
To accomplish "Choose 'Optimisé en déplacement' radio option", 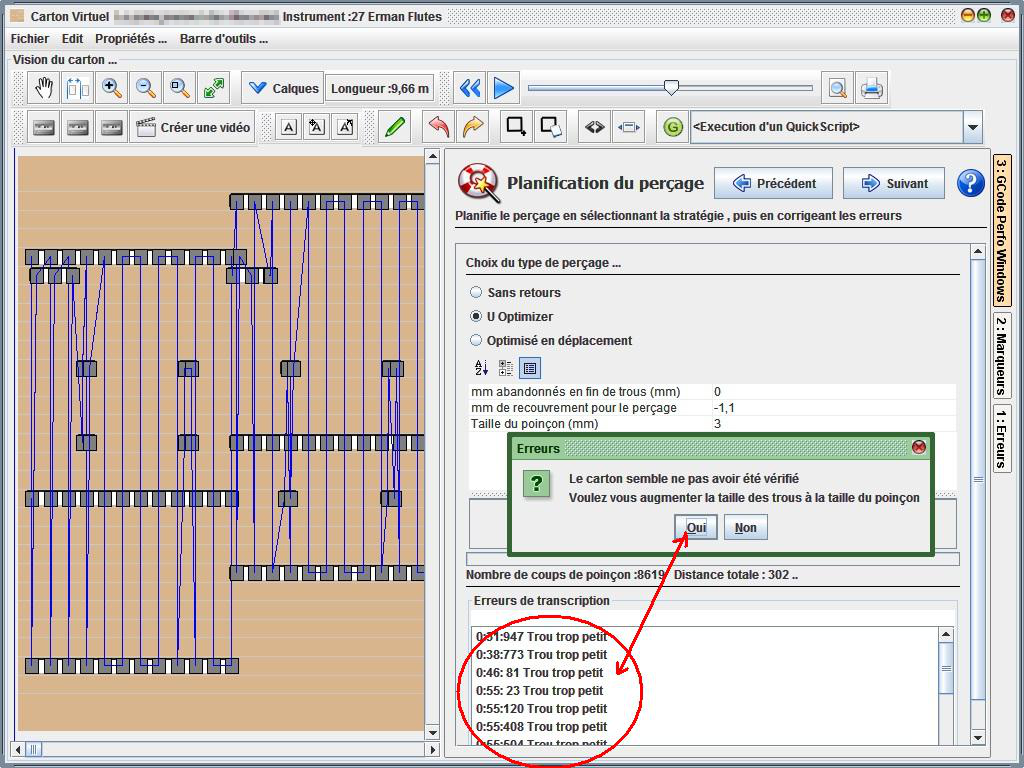I will (477, 341).
